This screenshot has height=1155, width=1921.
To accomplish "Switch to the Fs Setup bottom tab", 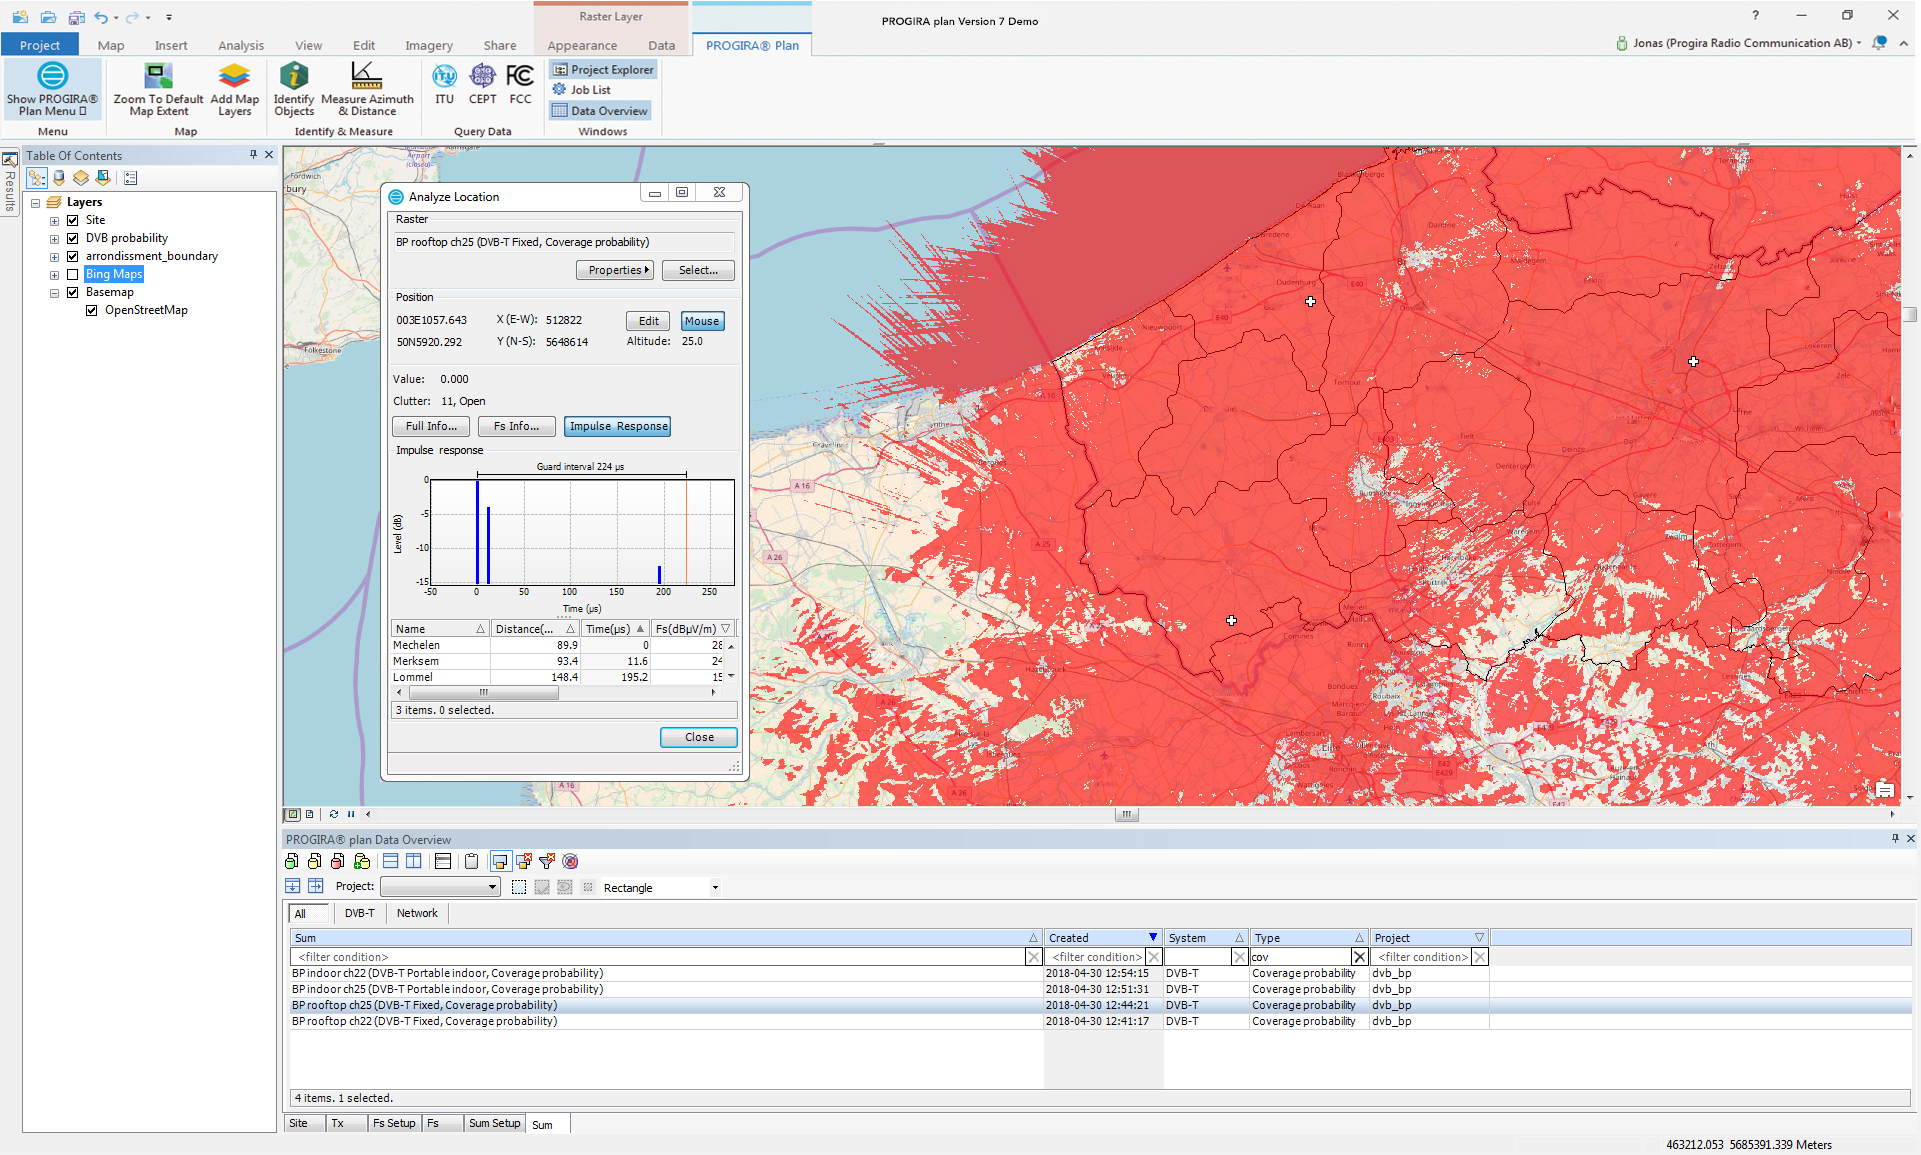I will pos(394,1123).
